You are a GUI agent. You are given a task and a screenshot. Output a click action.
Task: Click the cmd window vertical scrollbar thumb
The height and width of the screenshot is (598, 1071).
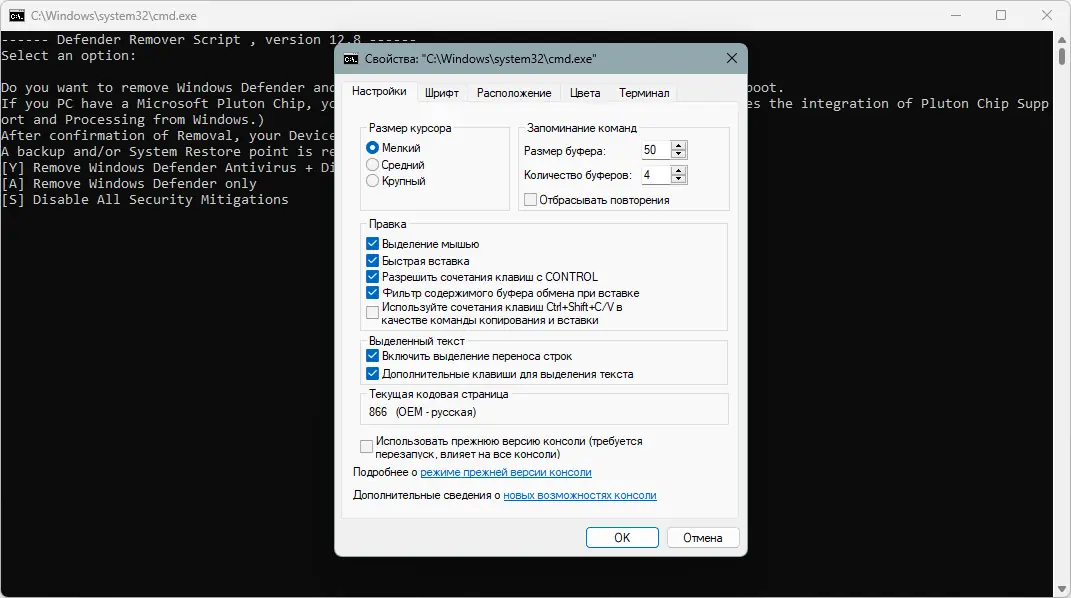click(1062, 55)
